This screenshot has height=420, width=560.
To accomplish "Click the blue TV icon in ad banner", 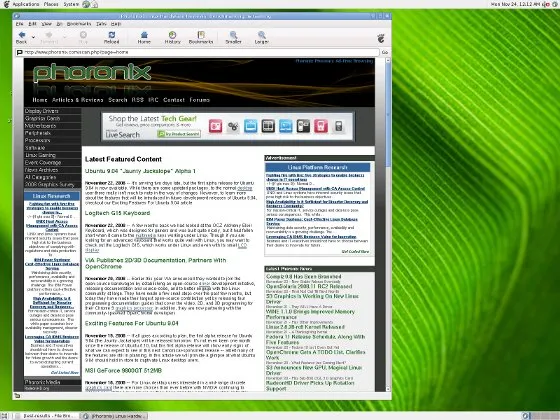I will point(251,126).
